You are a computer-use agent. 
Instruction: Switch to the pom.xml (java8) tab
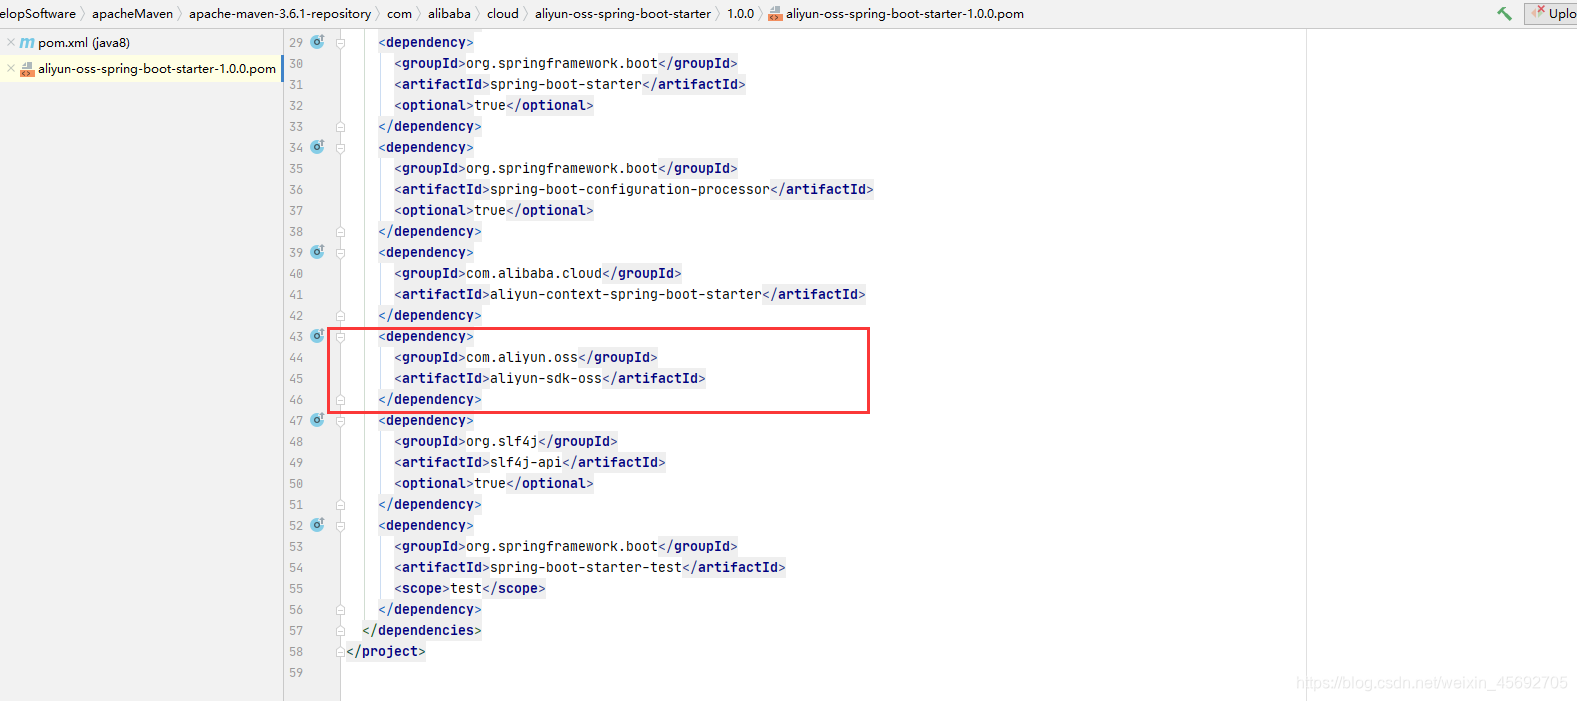click(x=84, y=43)
